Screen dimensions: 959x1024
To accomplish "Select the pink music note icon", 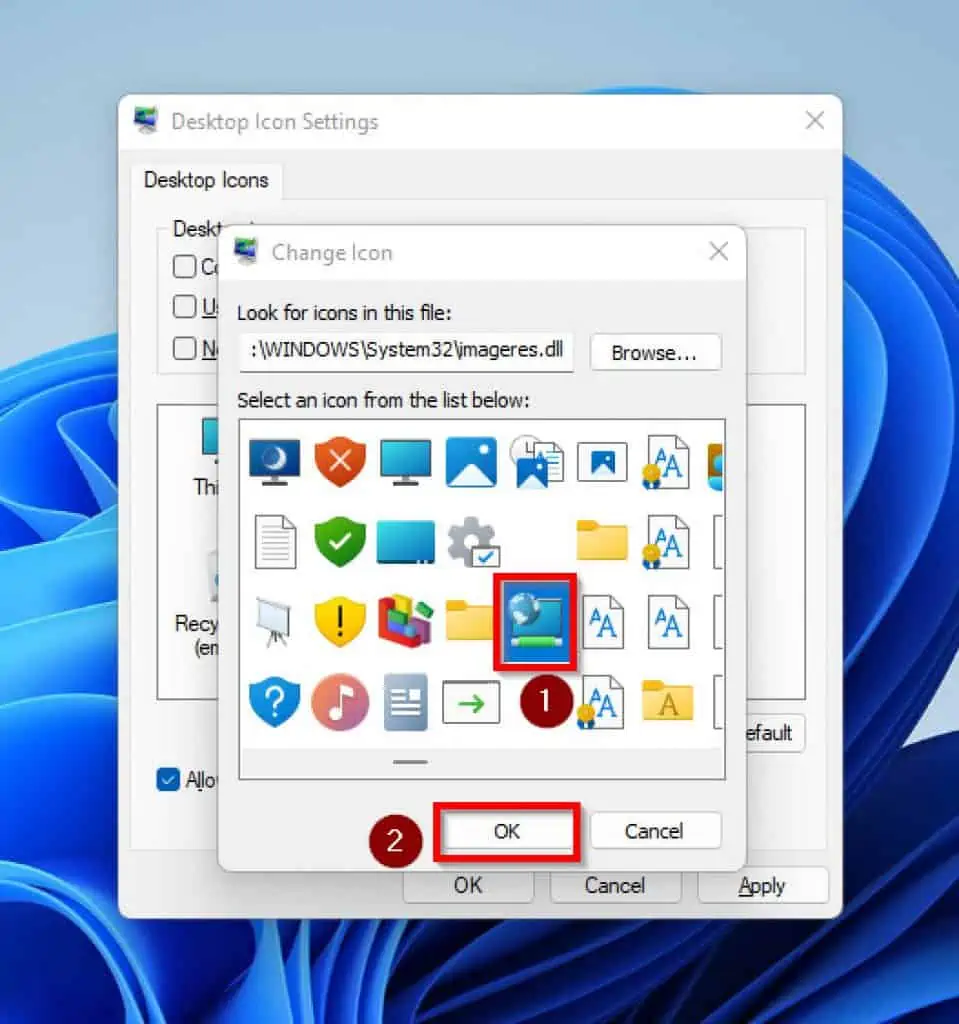I will [339, 702].
